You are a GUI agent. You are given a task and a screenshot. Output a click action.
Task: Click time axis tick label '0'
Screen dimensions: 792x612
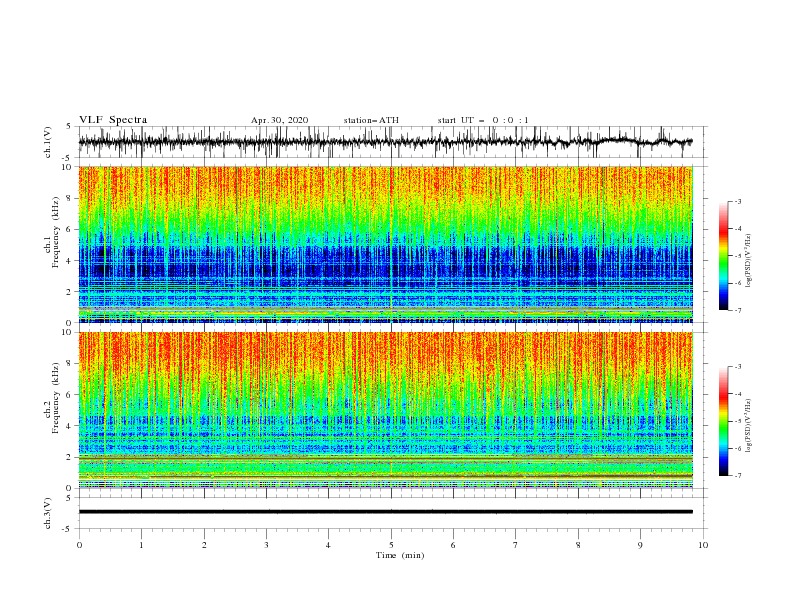pos(79,545)
